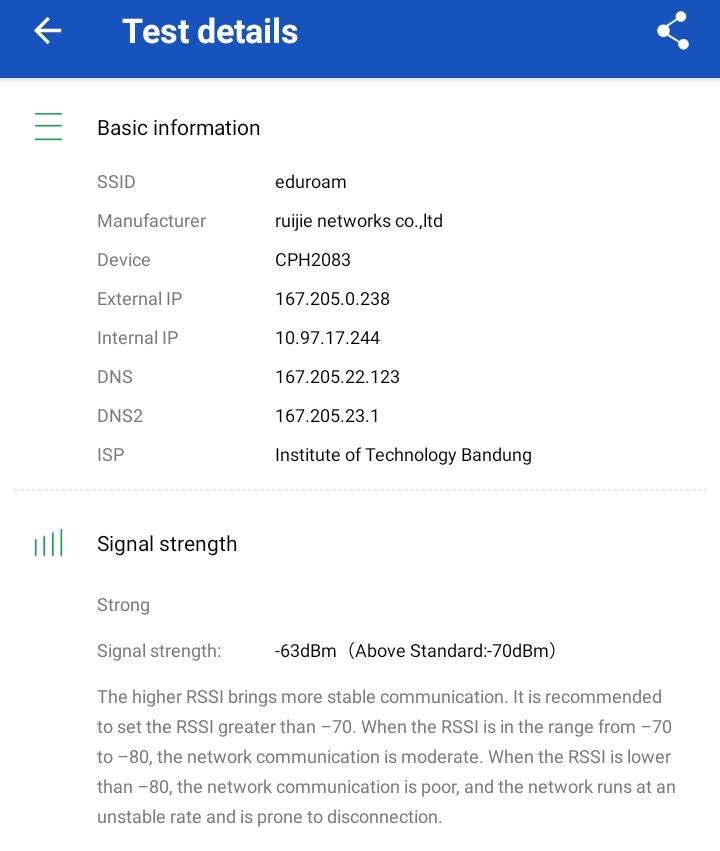
Task: Tap Internal IP address 10.97.17.244
Action: tap(327, 338)
